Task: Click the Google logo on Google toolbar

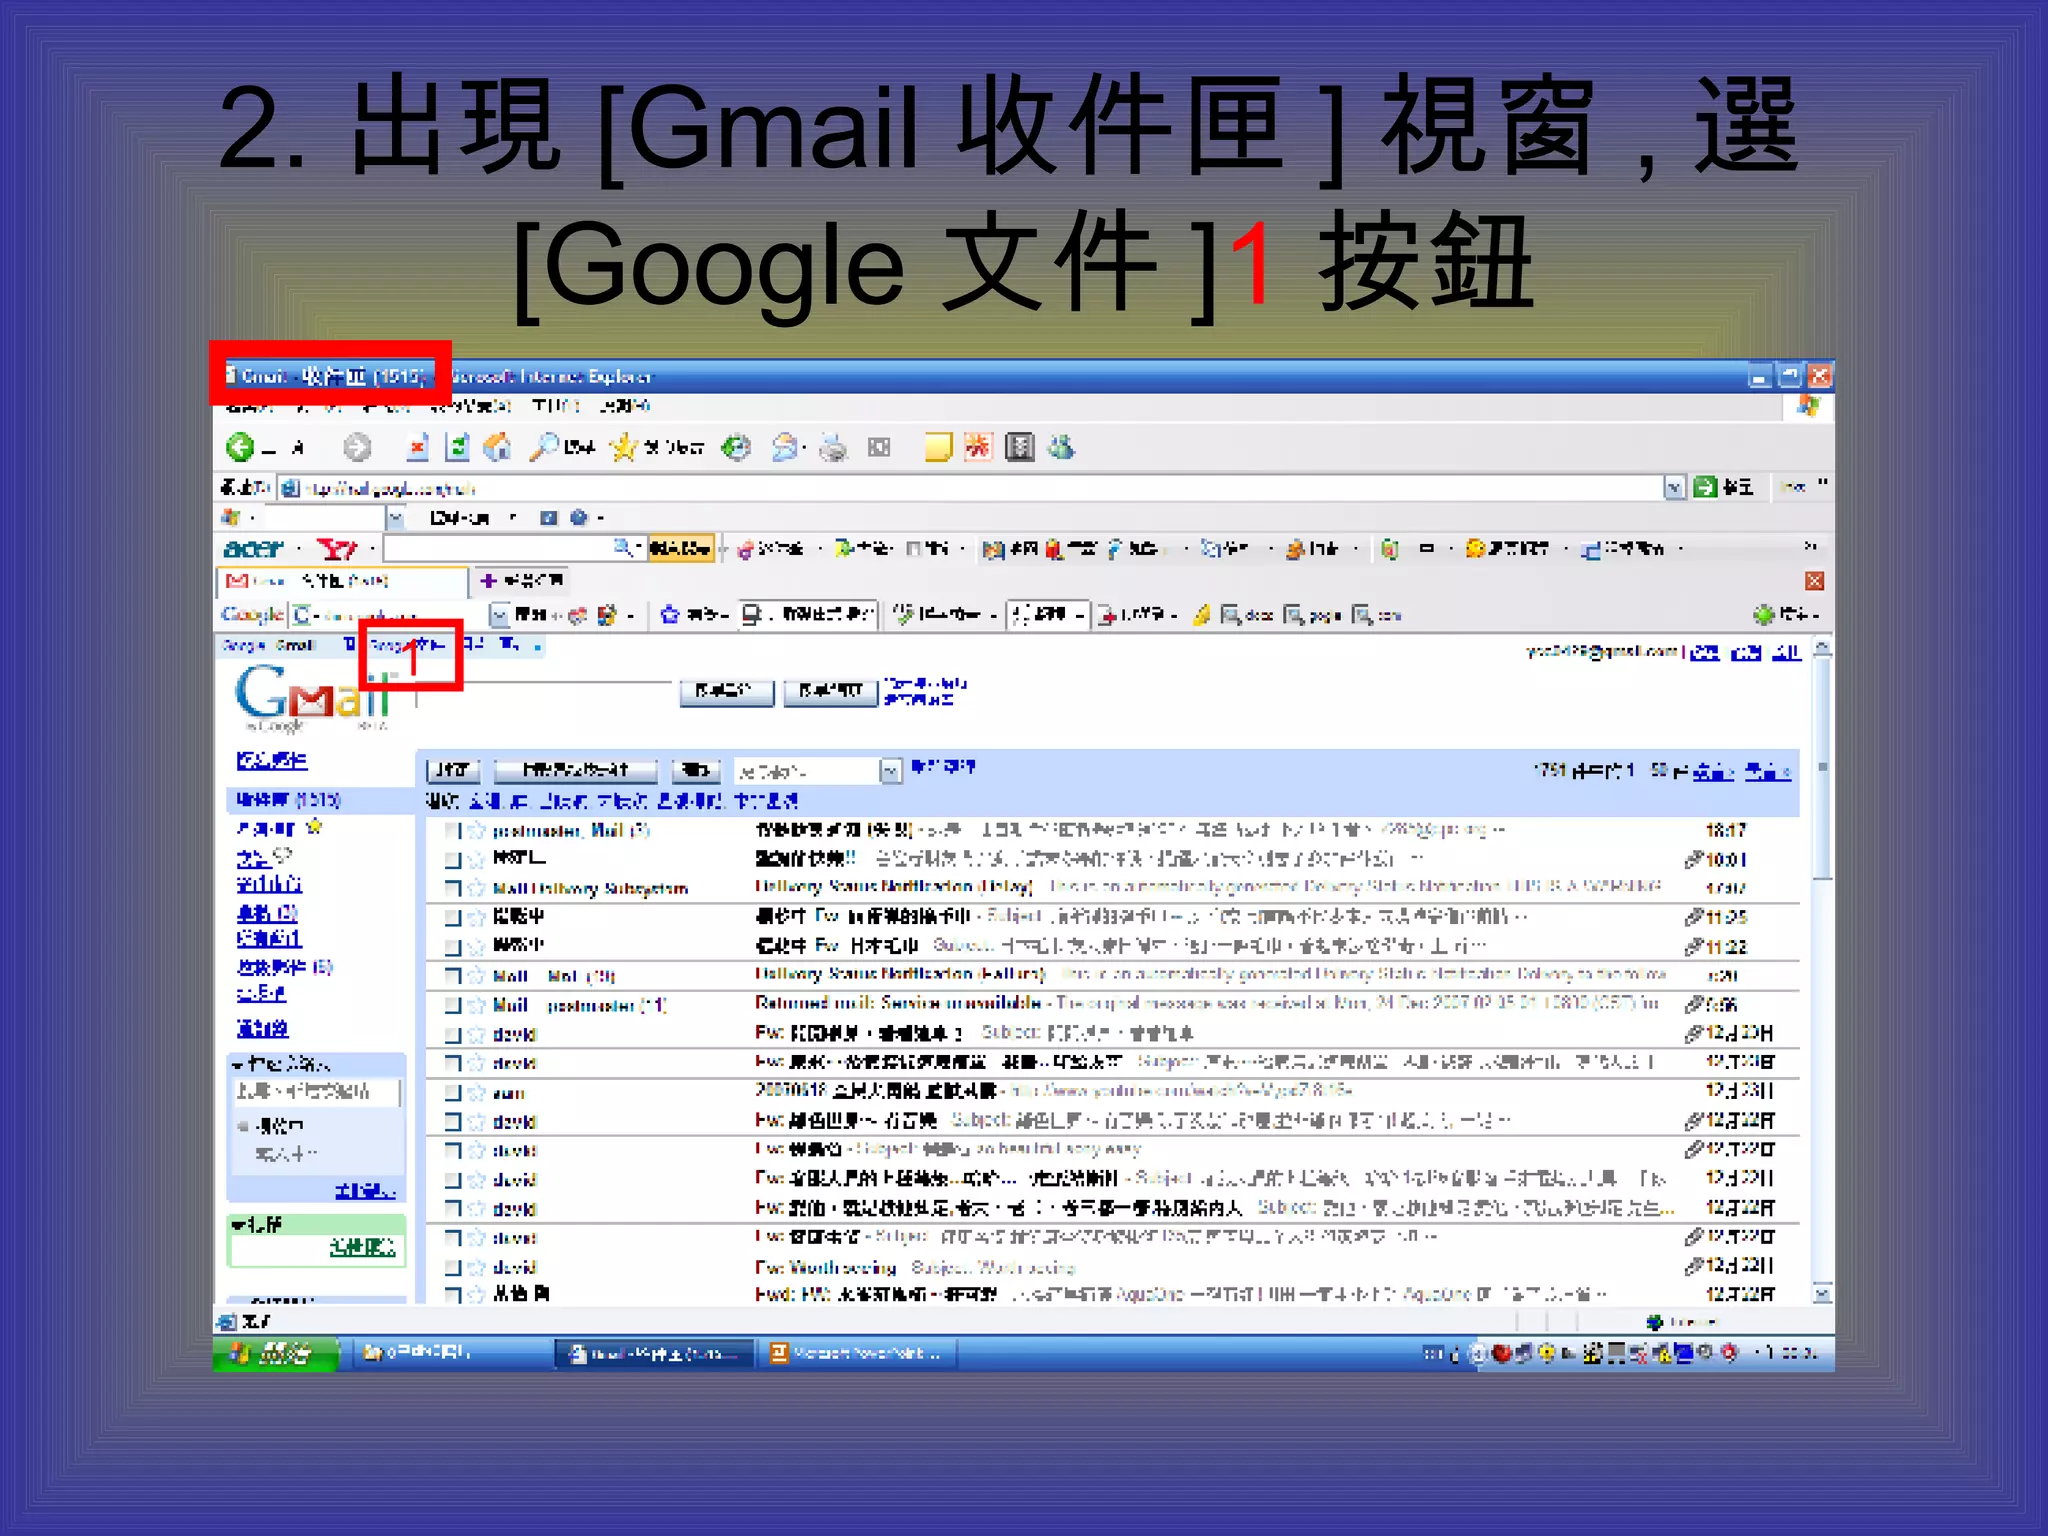Action: [x=252, y=614]
